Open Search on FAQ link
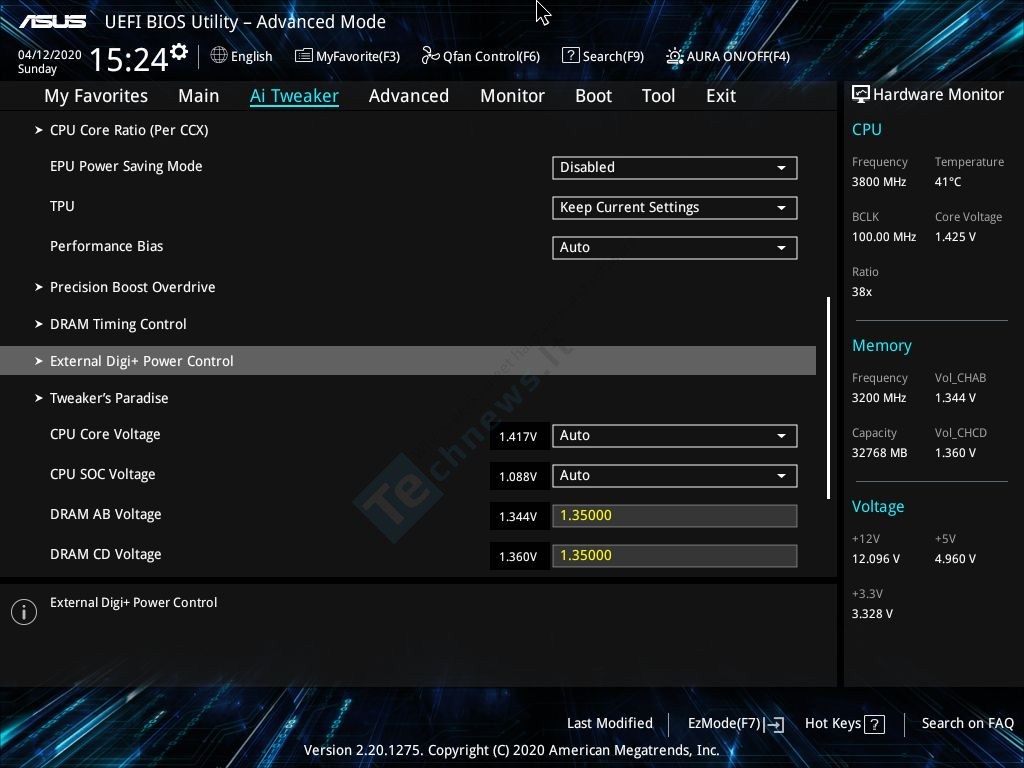 [x=967, y=724]
